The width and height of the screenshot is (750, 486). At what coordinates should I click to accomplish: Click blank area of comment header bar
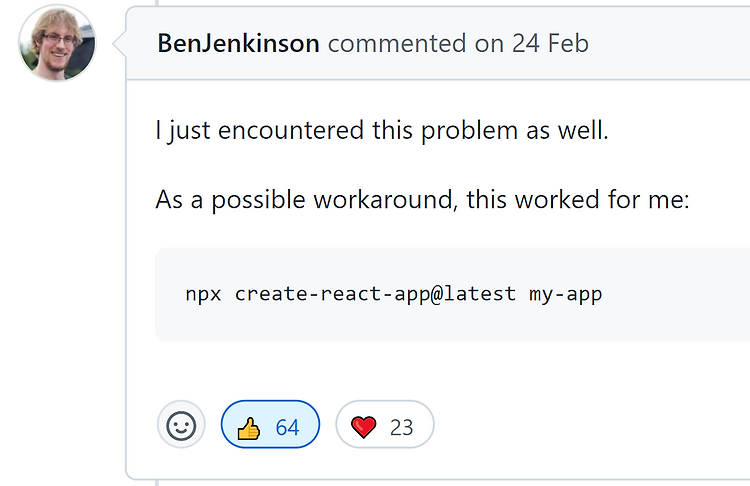click(x=670, y=44)
